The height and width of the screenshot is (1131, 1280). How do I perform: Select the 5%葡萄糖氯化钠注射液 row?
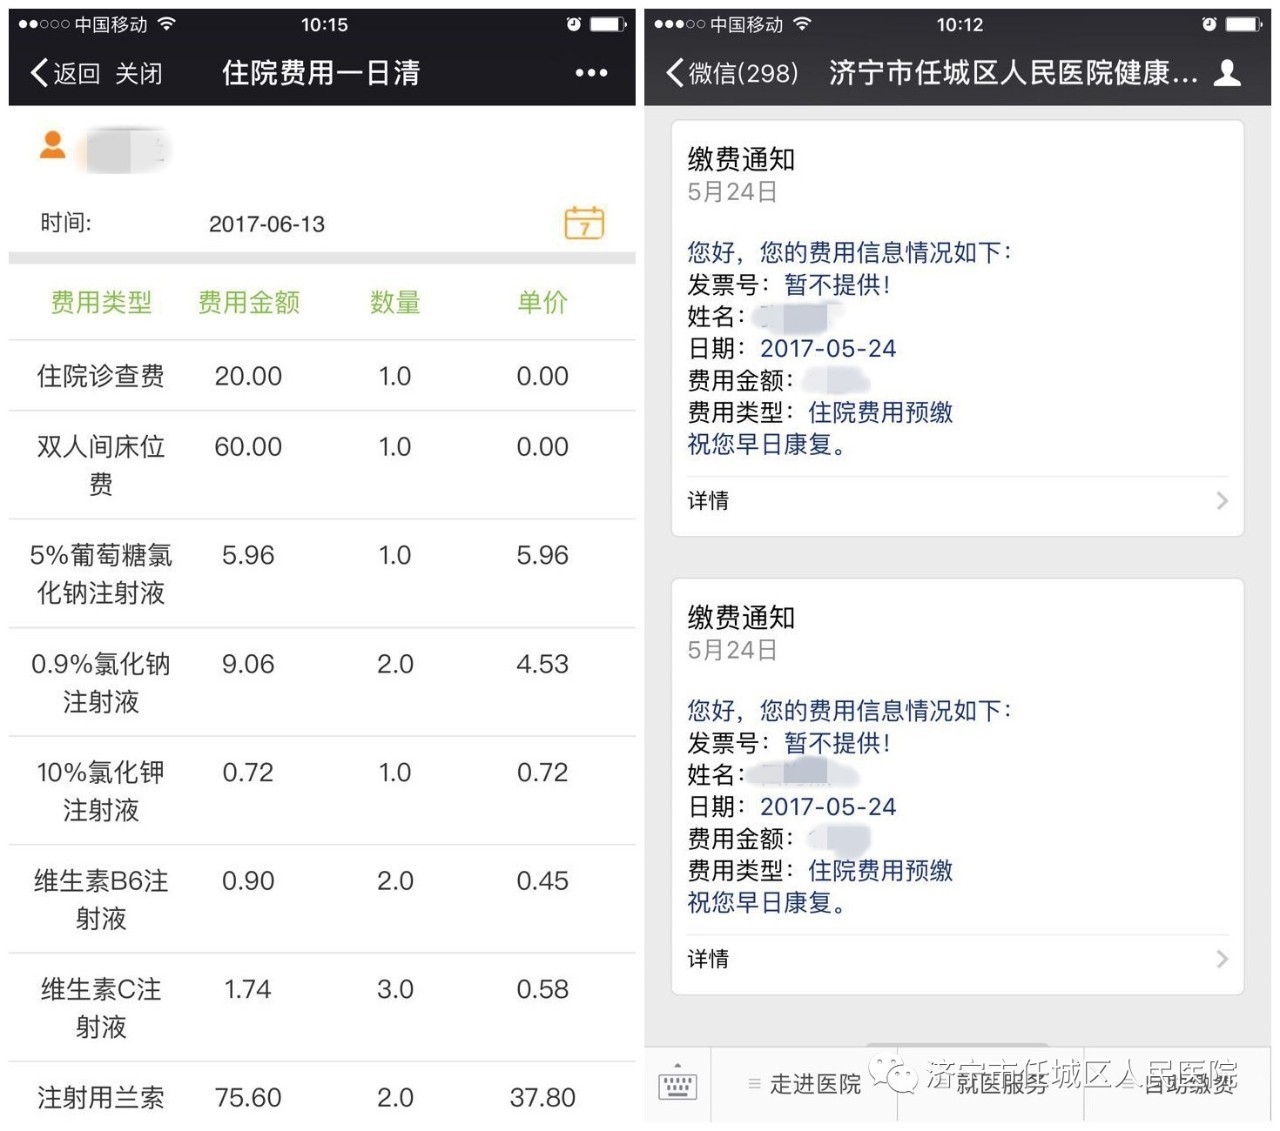(322, 574)
